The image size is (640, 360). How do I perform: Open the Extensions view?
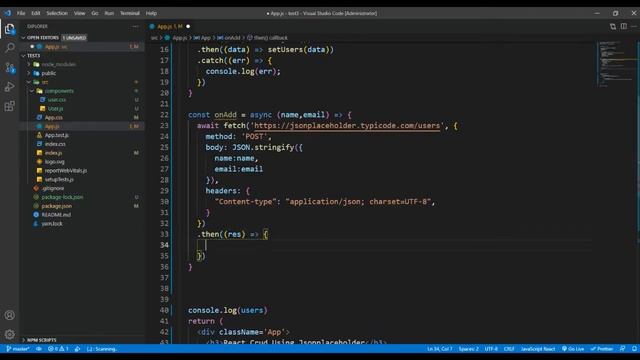pyautogui.click(x=9, y=106)
